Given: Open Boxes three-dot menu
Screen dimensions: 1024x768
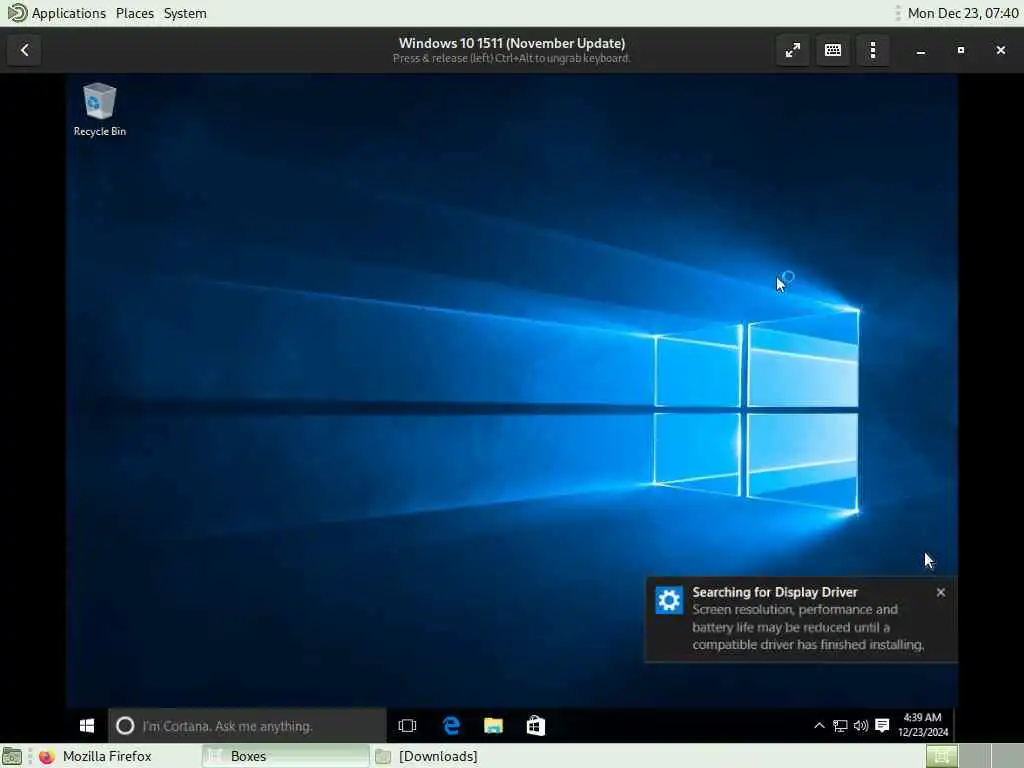Looking at the screenshot, I should point(872,50).
